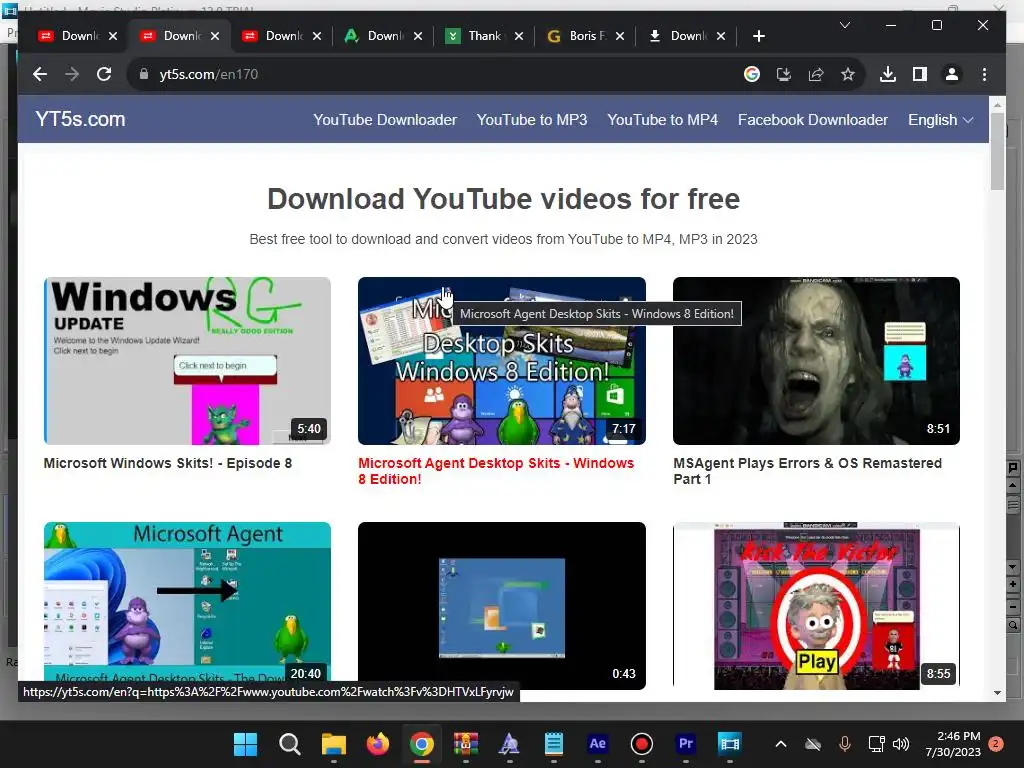This screenshot has width=1024, height=768.
Task: Click the yt5s.com/en170 address bar
Action: [x=431, y=74]
